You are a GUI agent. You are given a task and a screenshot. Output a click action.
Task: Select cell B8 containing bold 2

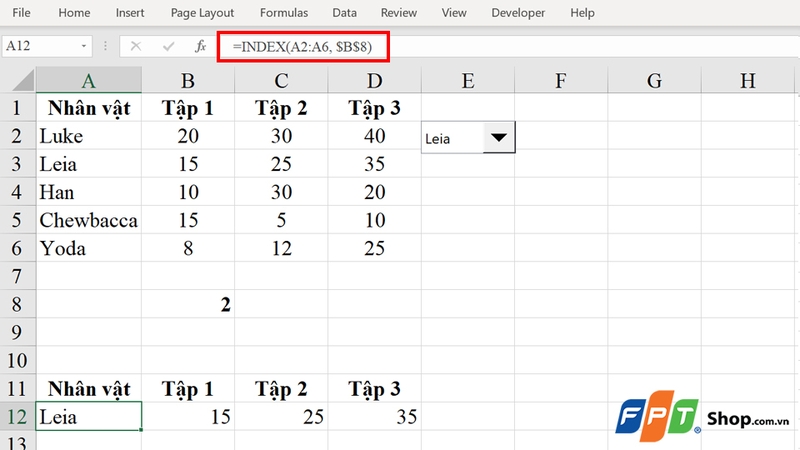(188, 304)
